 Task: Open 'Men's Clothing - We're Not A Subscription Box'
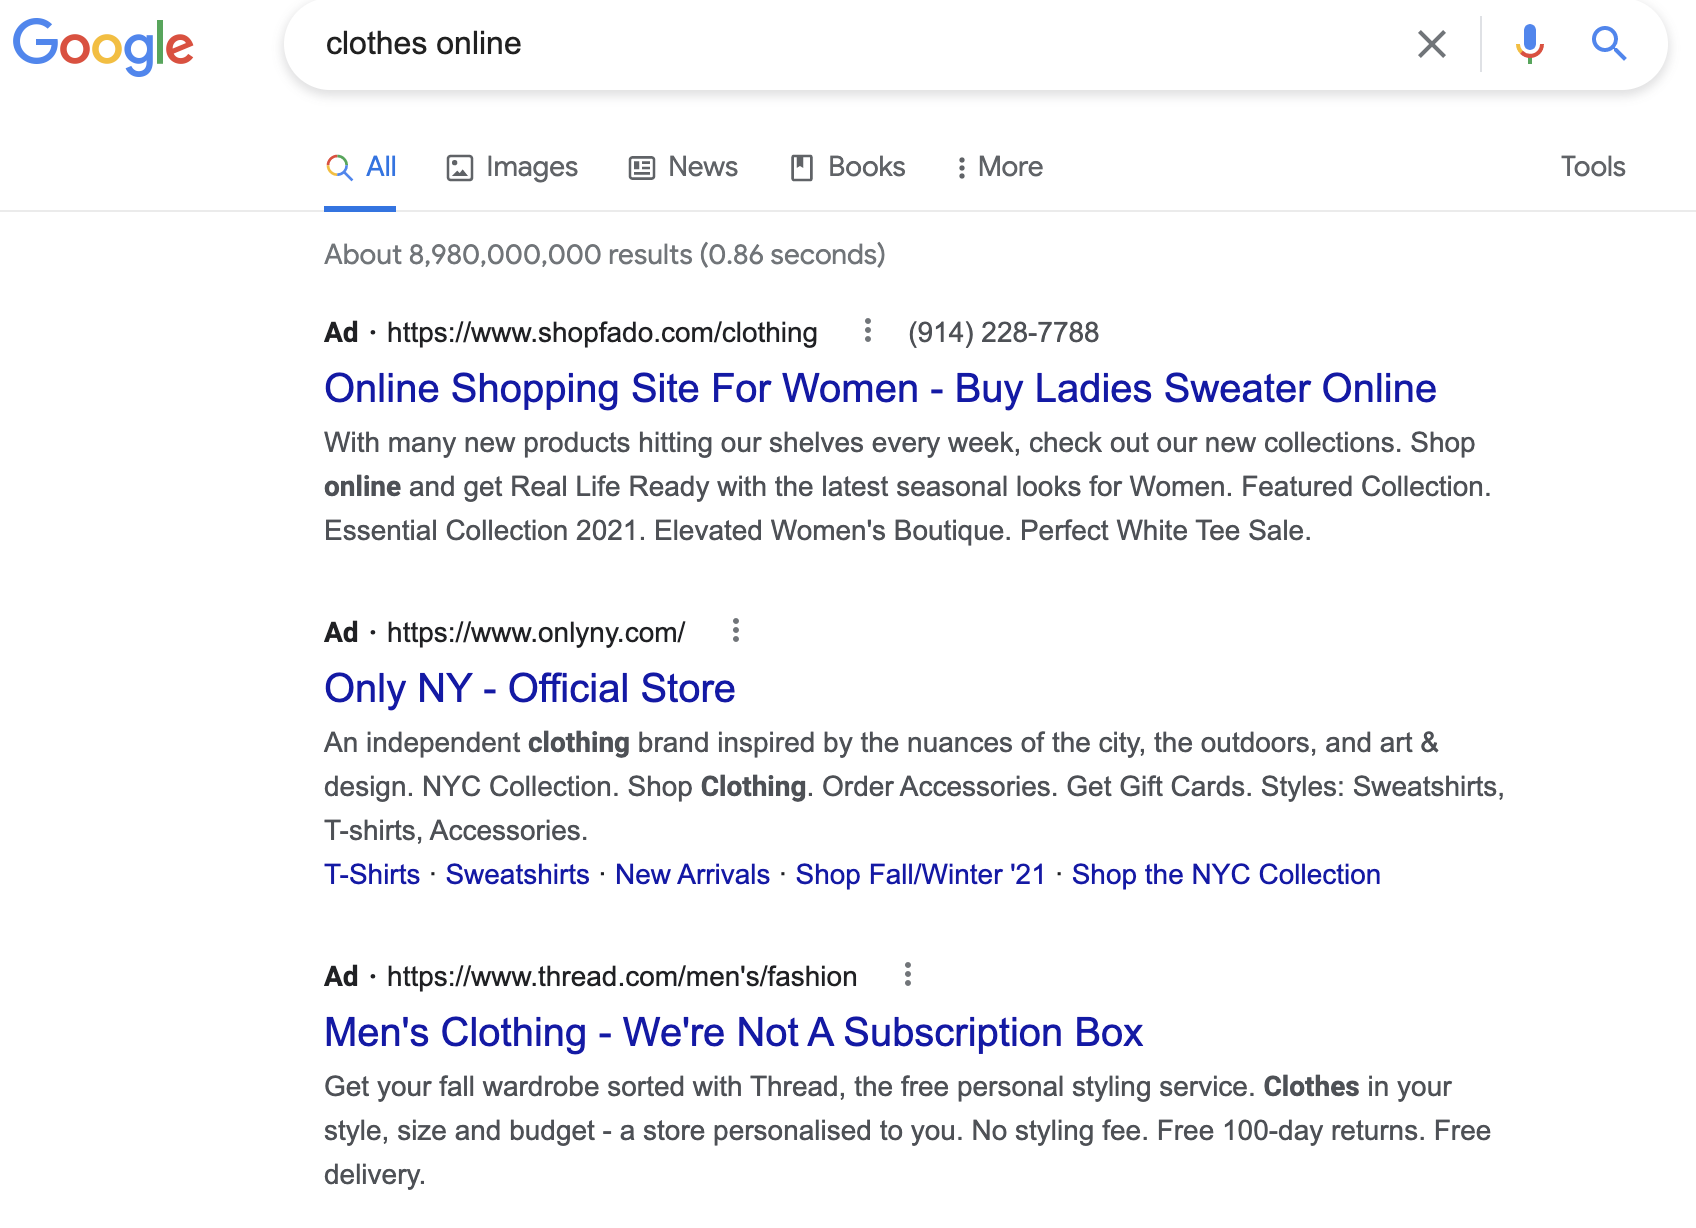[x=733, y=1032]
